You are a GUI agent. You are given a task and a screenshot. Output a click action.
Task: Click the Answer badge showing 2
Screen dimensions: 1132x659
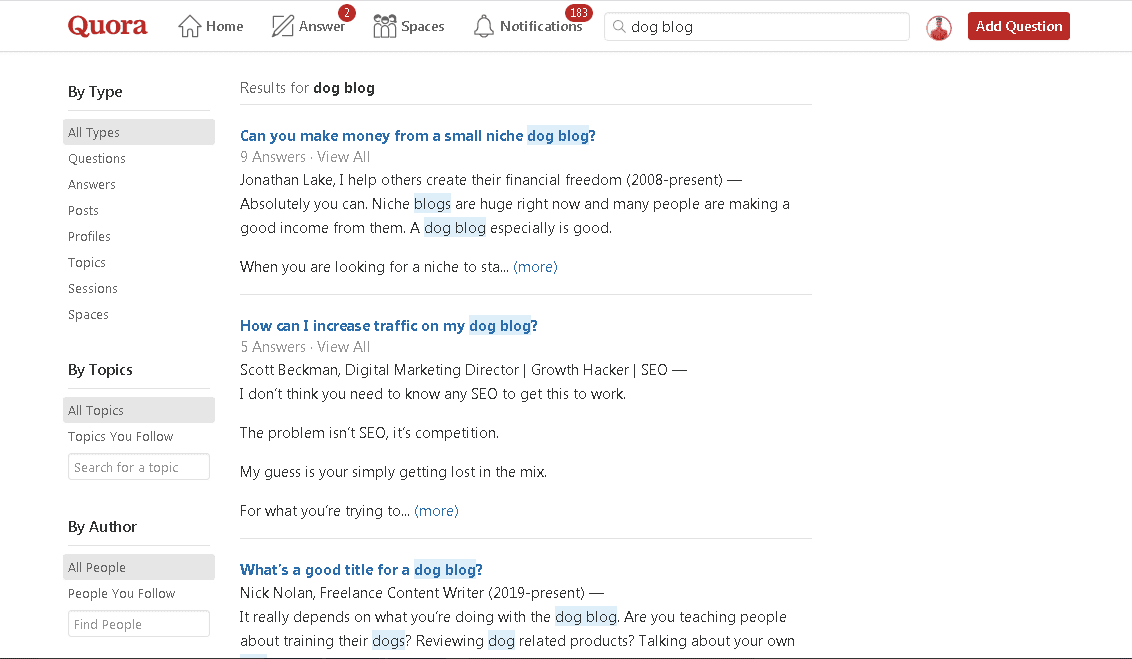click(347, 13)
